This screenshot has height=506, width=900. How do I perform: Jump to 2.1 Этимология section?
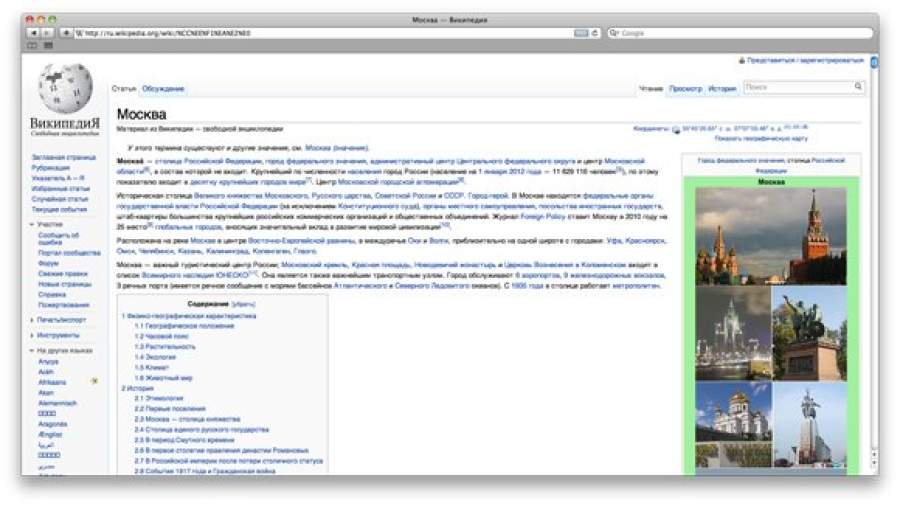159,398
